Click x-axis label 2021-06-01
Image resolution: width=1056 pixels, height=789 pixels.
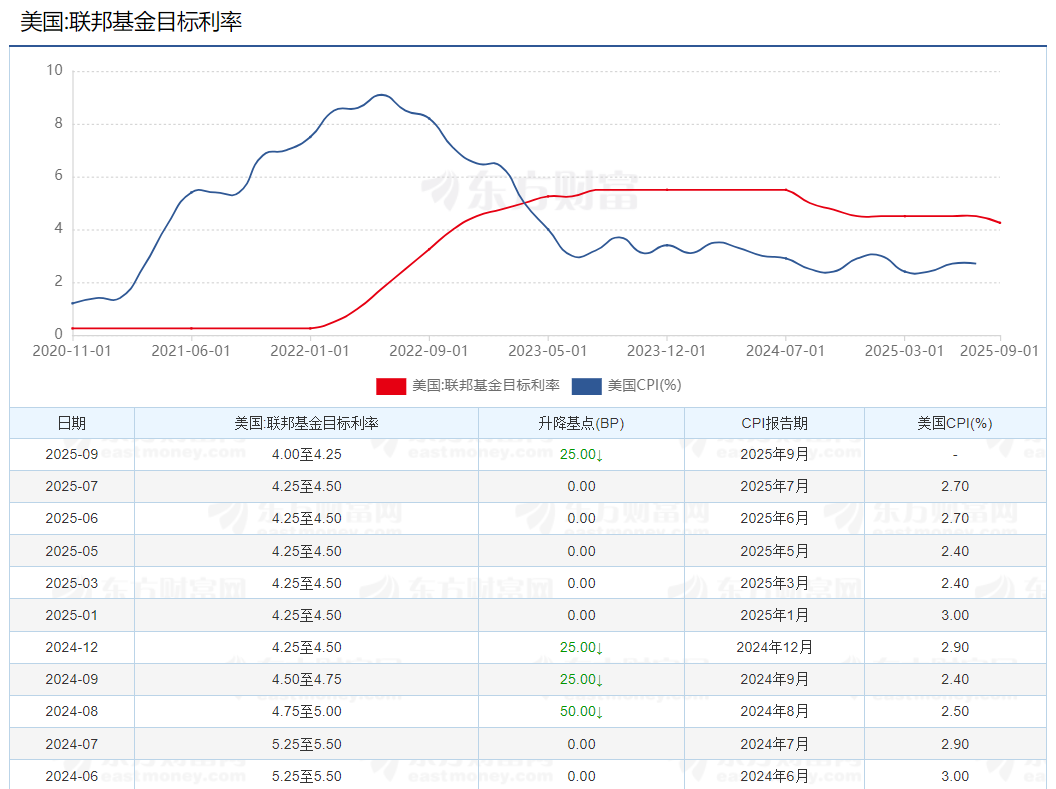(x=191, y=351)
